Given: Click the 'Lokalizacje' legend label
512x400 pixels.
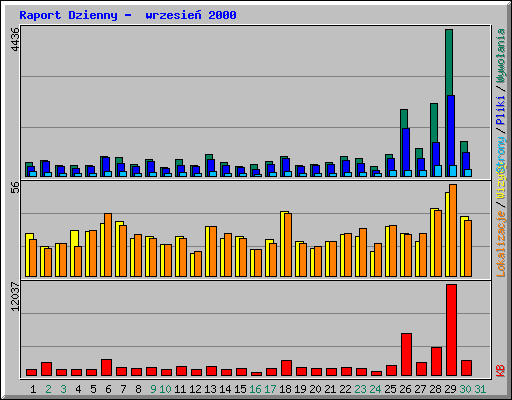Looking at the screenshot, I should click(x=501, y=244).
